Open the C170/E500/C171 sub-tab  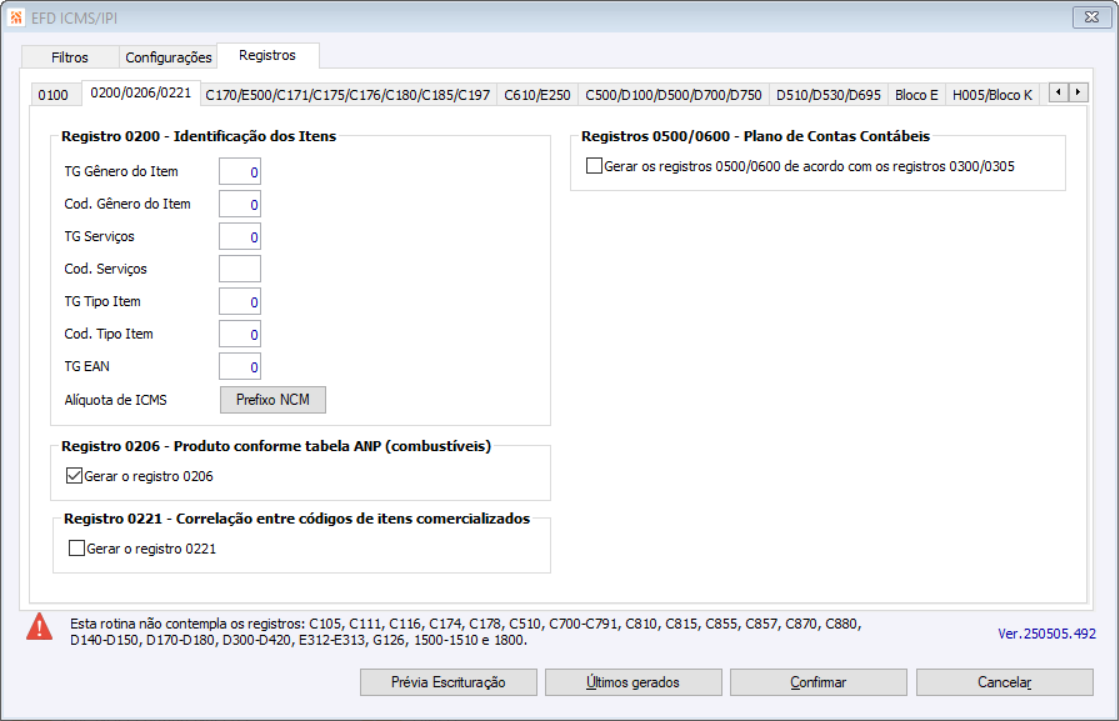pyautogui.click(x=348, y=95)
